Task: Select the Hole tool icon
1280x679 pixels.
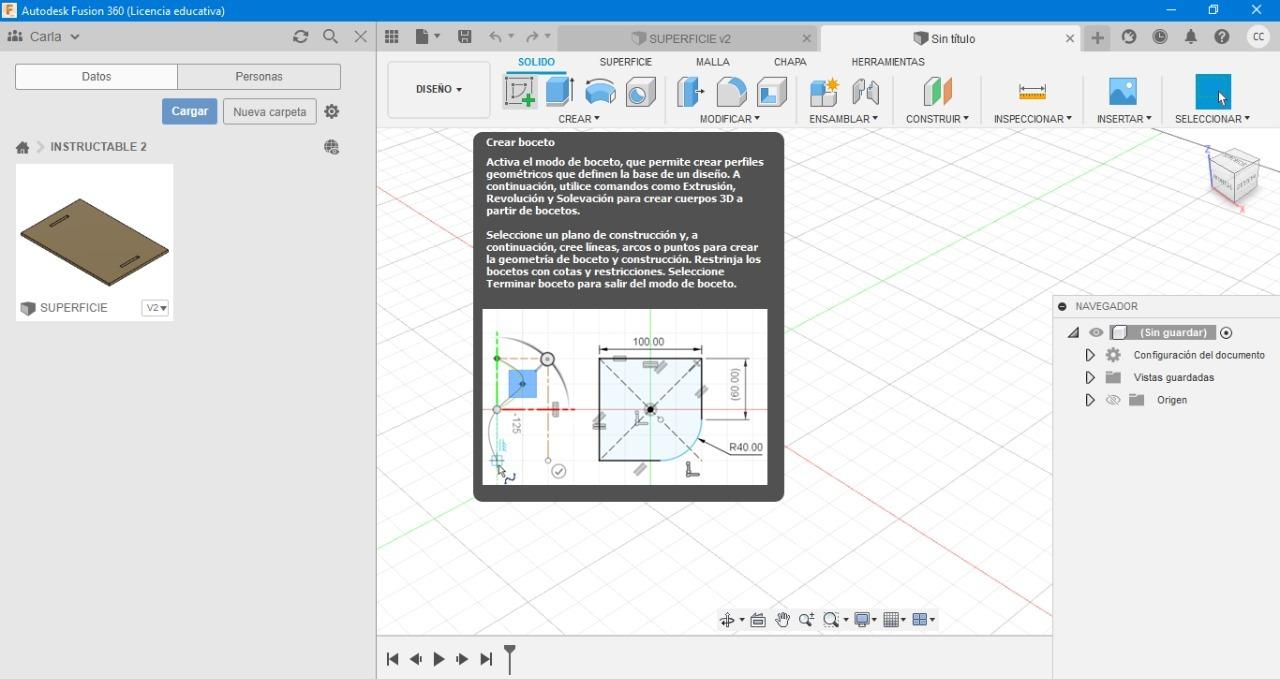Action: (640, 92)
